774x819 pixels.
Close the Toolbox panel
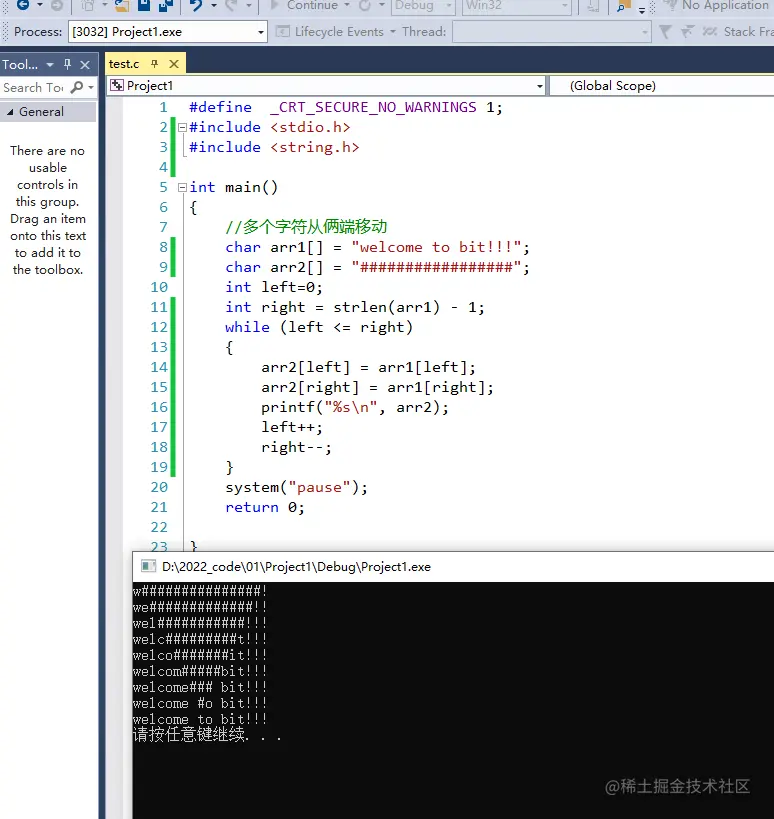(85, 65)
